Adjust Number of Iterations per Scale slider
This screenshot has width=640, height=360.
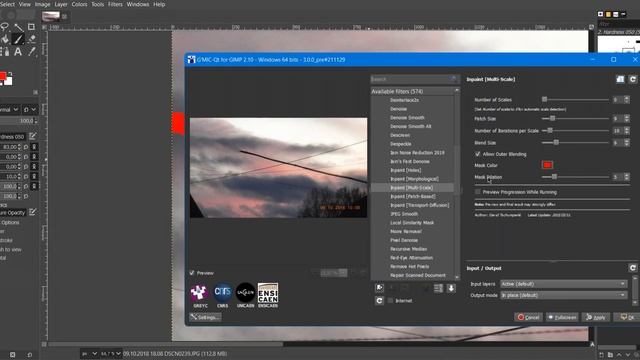pos(575,131)
